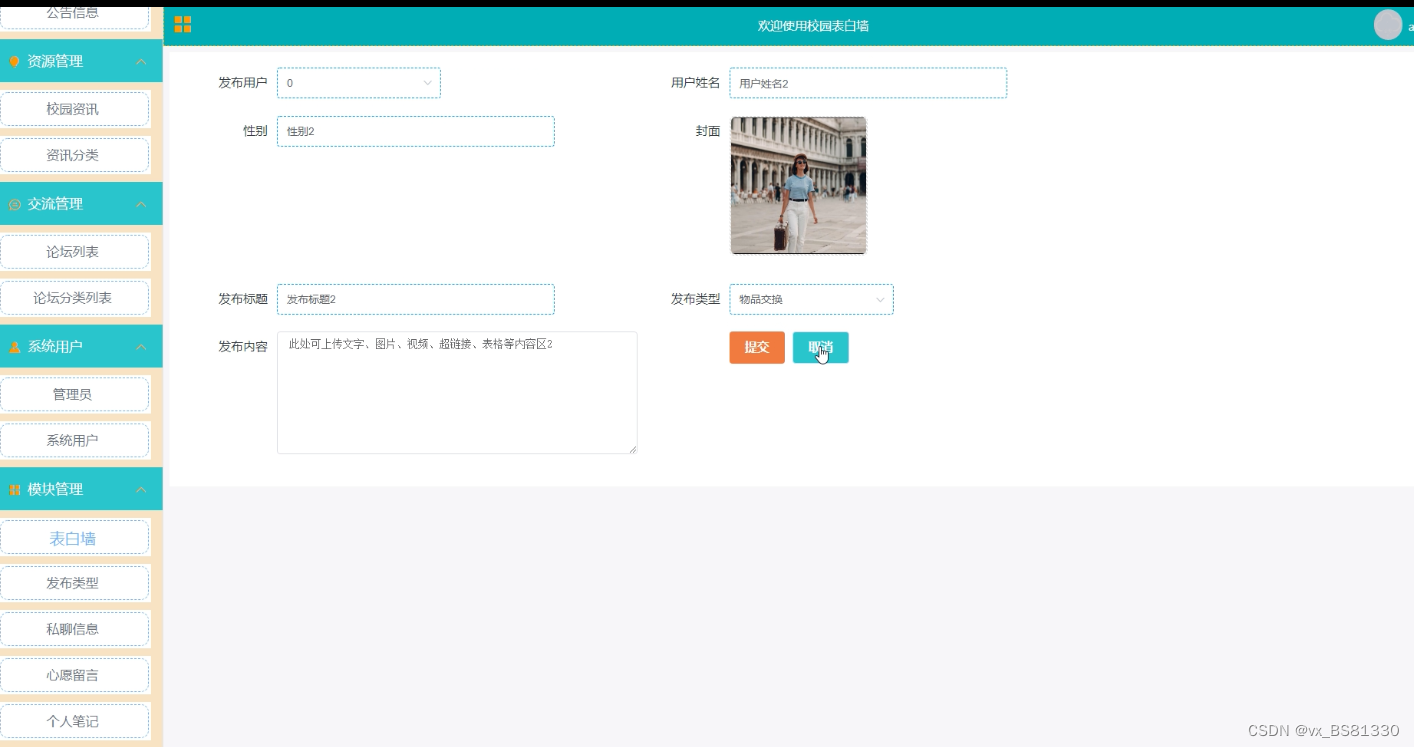Click the 用户姓名 input field
Image resolution: width=1414 pixels, height=747 pixels.
(x=868, y=83)
